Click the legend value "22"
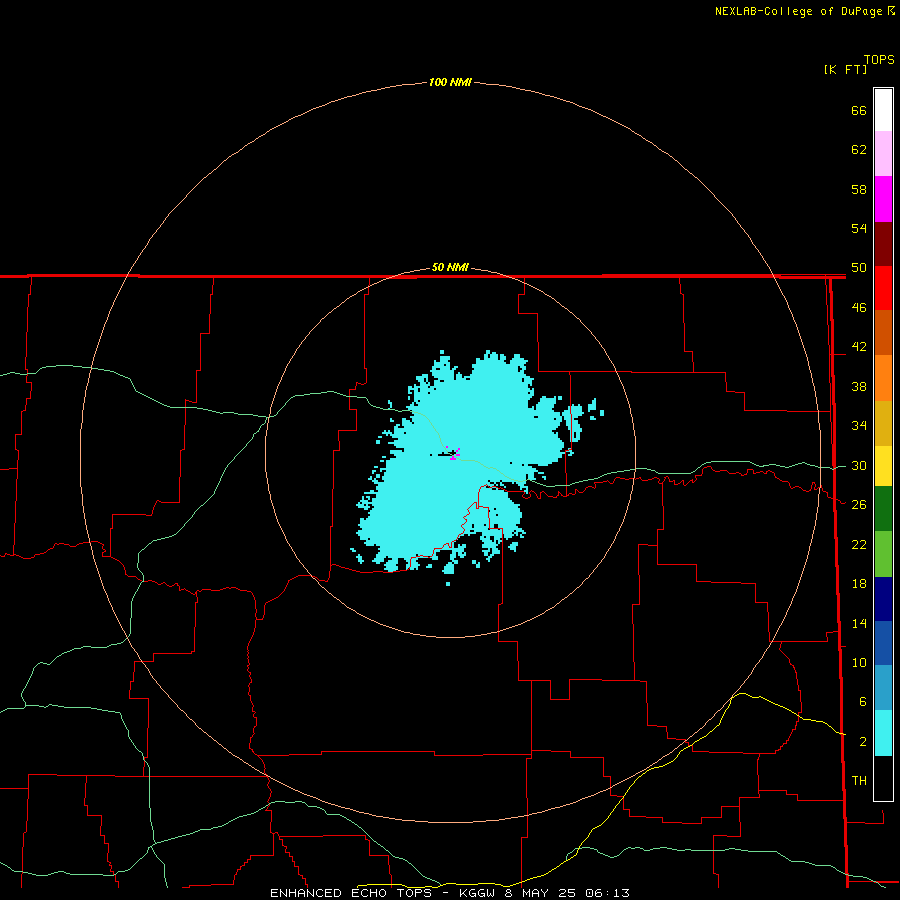This screenshot has width=900, height=900. pyautogui.click(x=859, y=544)
